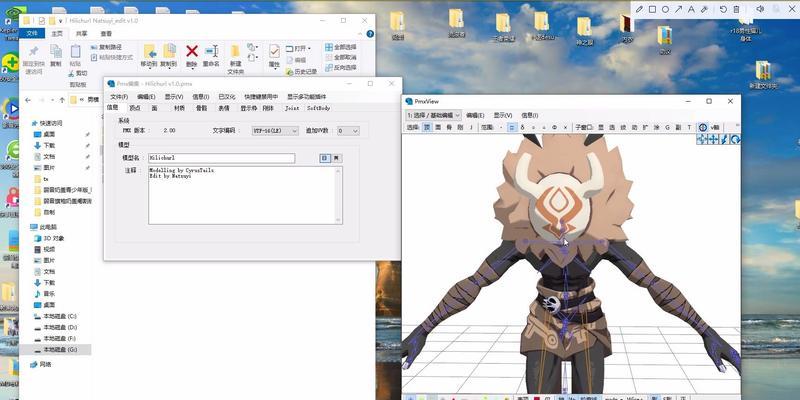The width and height of the screenshot is (800, 400).
Task: Open 显示多功能插件 menu in Pmx editor
Action: [x=306, y=96]
